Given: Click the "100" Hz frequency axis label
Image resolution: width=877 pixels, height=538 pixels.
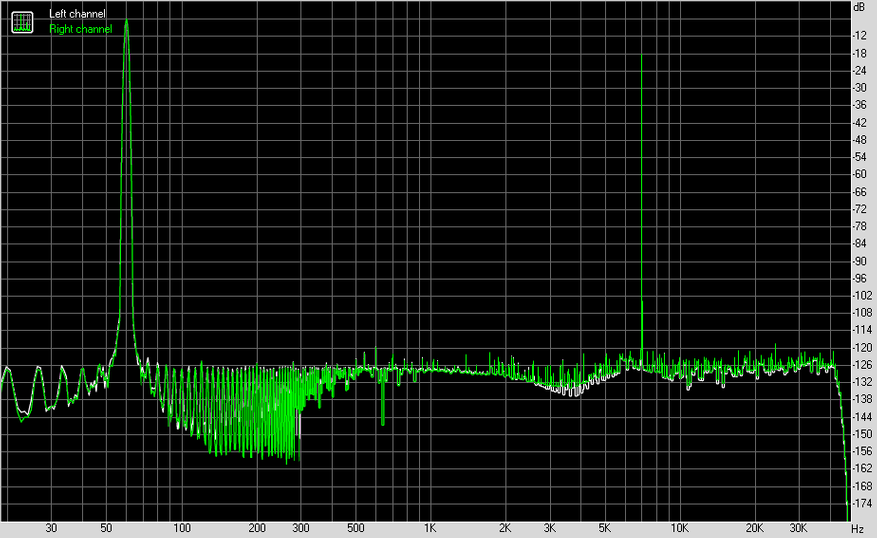Looking at the screenshot, I should tap(182, 528).
